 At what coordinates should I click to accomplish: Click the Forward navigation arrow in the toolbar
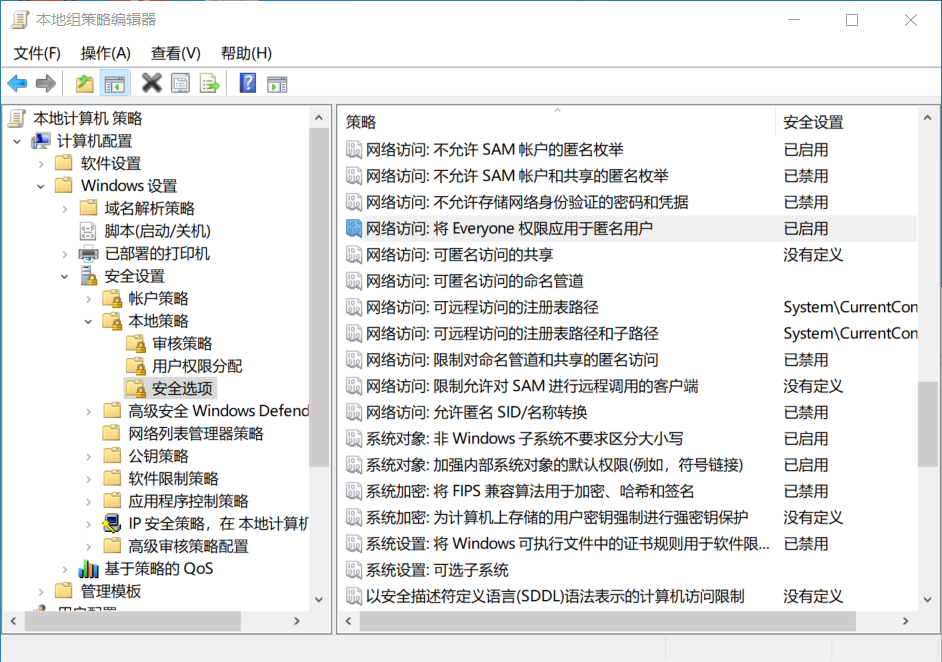[x=46, y=83]
